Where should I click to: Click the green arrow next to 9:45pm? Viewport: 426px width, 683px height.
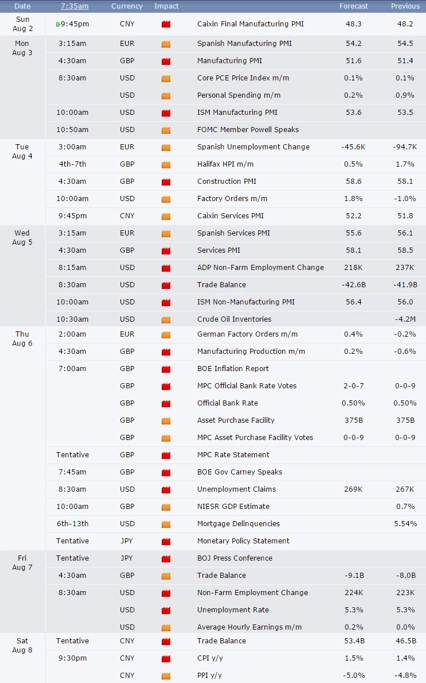(58, 24)
